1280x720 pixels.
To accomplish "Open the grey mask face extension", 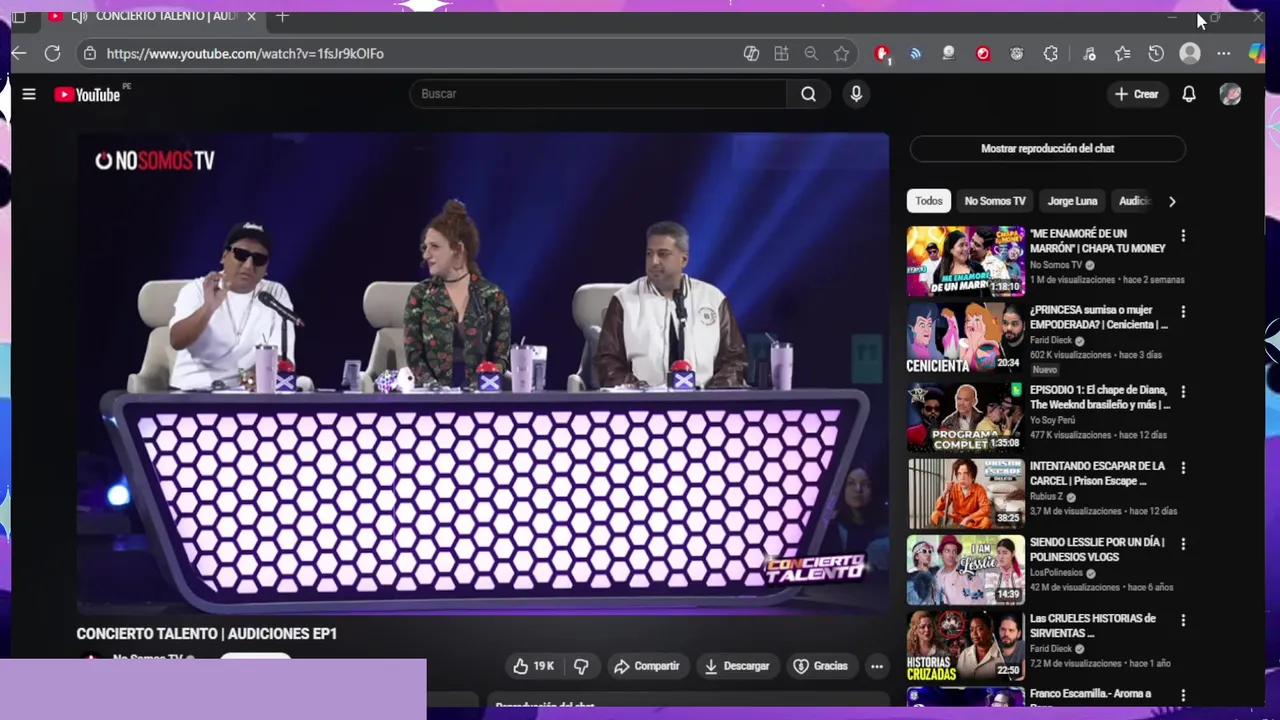I will tap(1017, 54).
